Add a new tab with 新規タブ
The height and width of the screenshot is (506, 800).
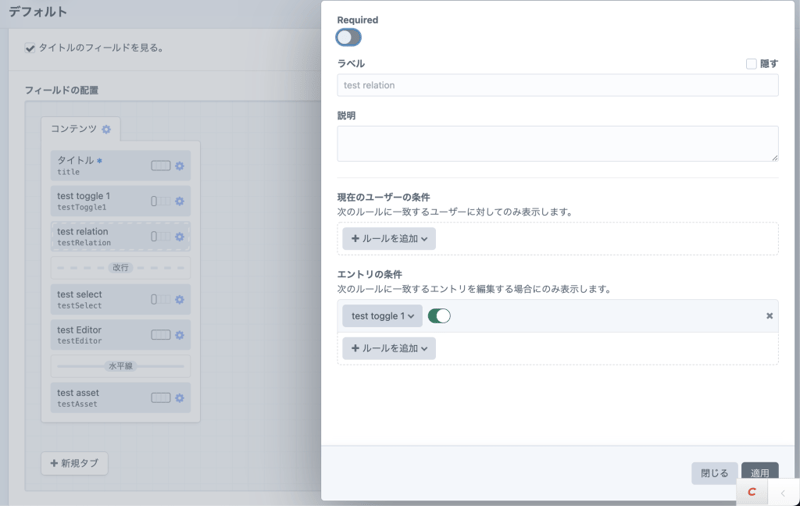[75, 464]
